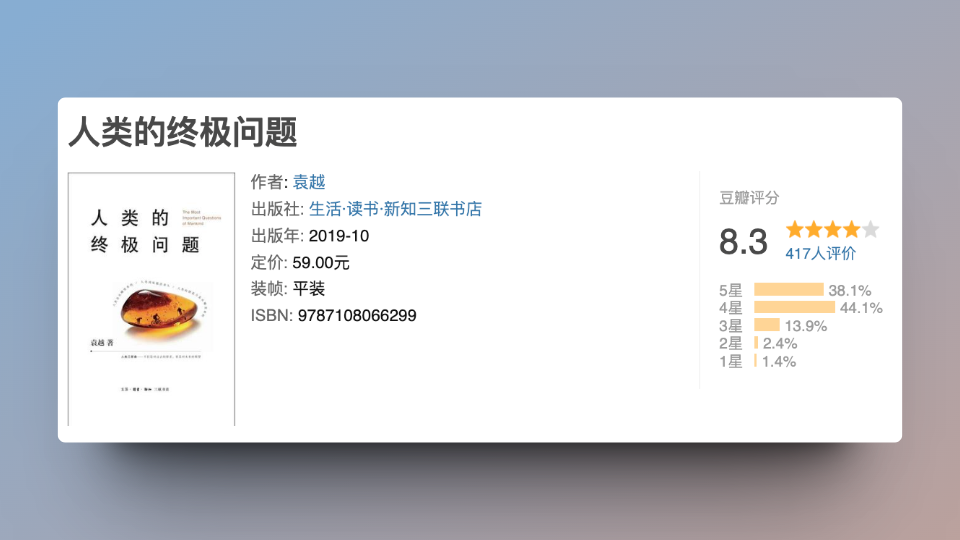Open the 417人评价 ratings link
Screen dimensions: 960x540
(x=820, y=254)
